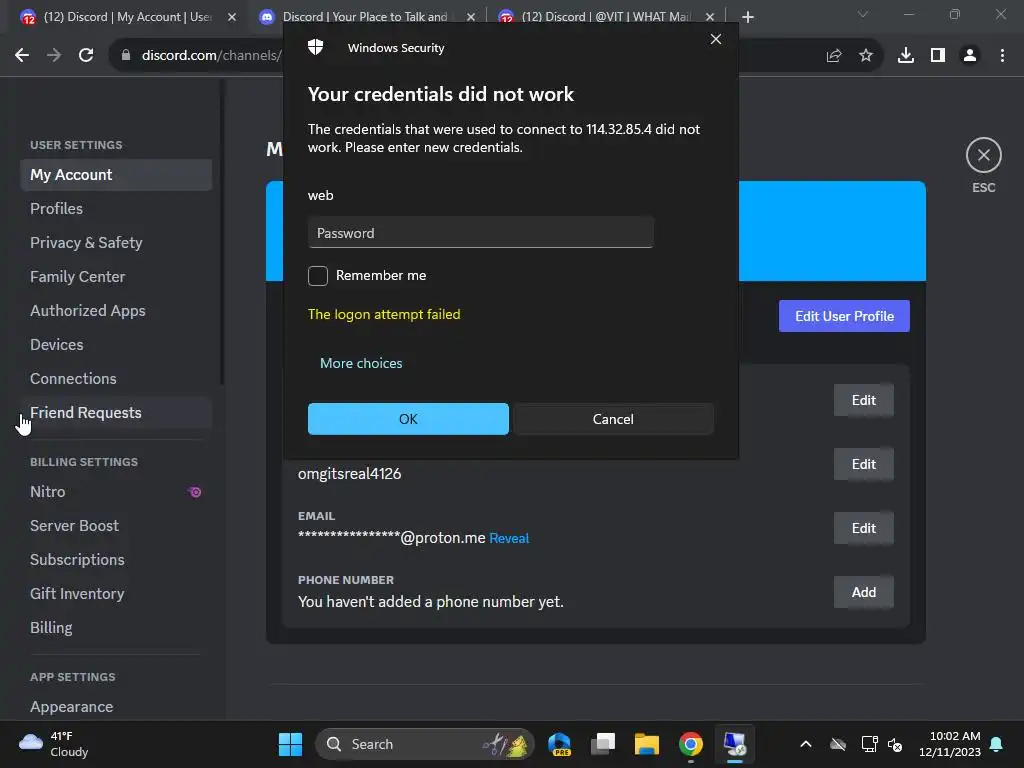Switch to Google Chrome on taskbar
1024x768 pixels.
(x=690, y=744)
